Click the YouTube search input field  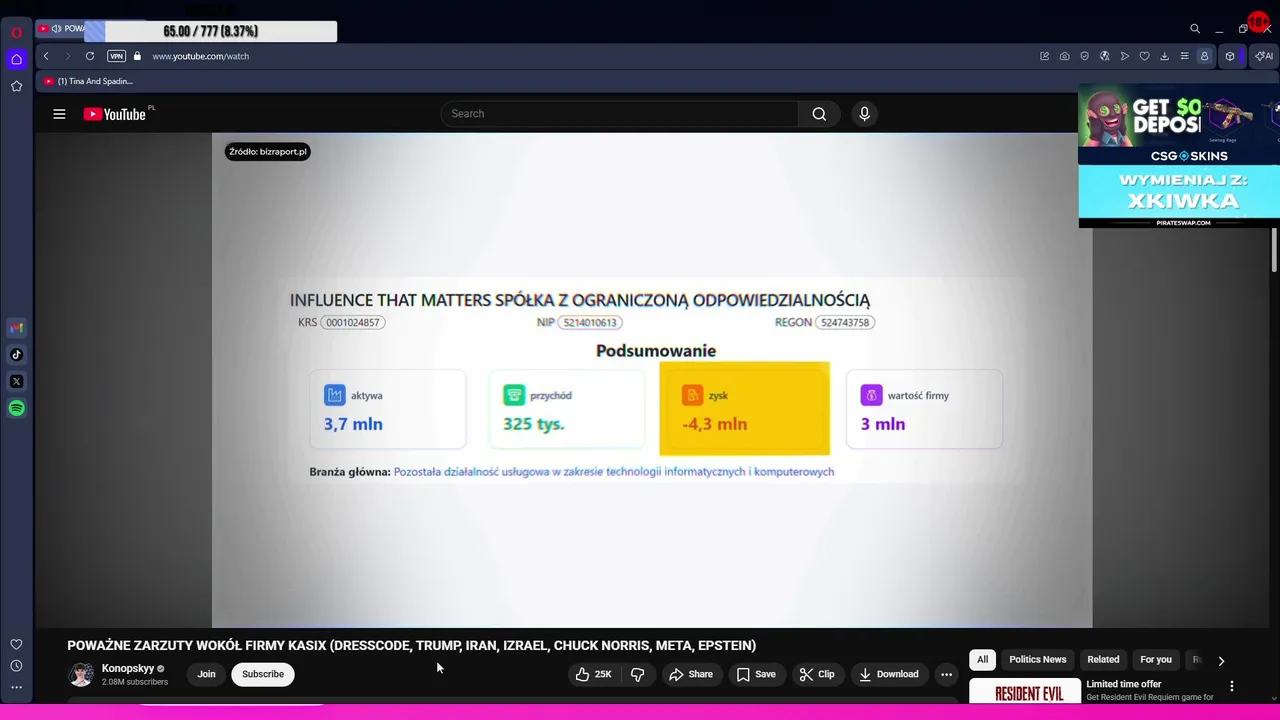tap(620, 114)
